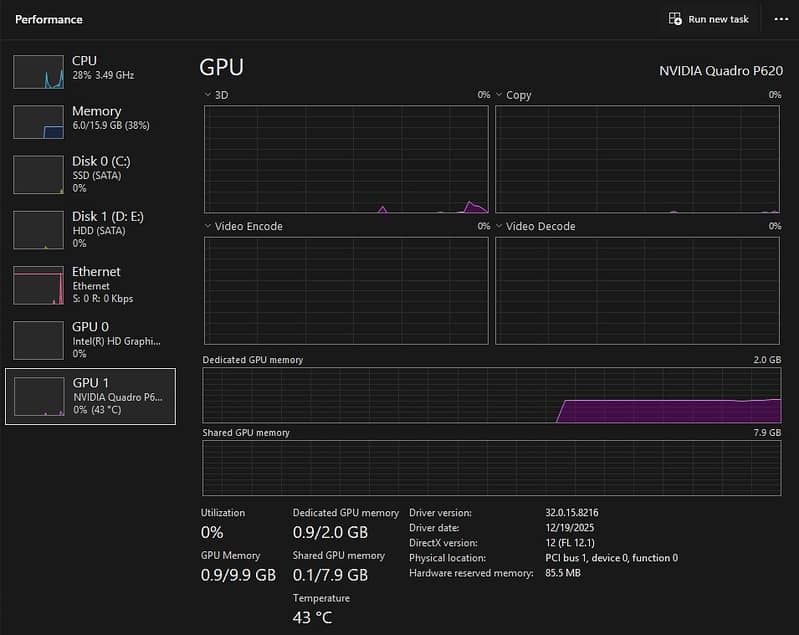Click the S: 0 R: 0 Kbps reading
Viewport: 799px width, 635px height.
pos(102,299)
